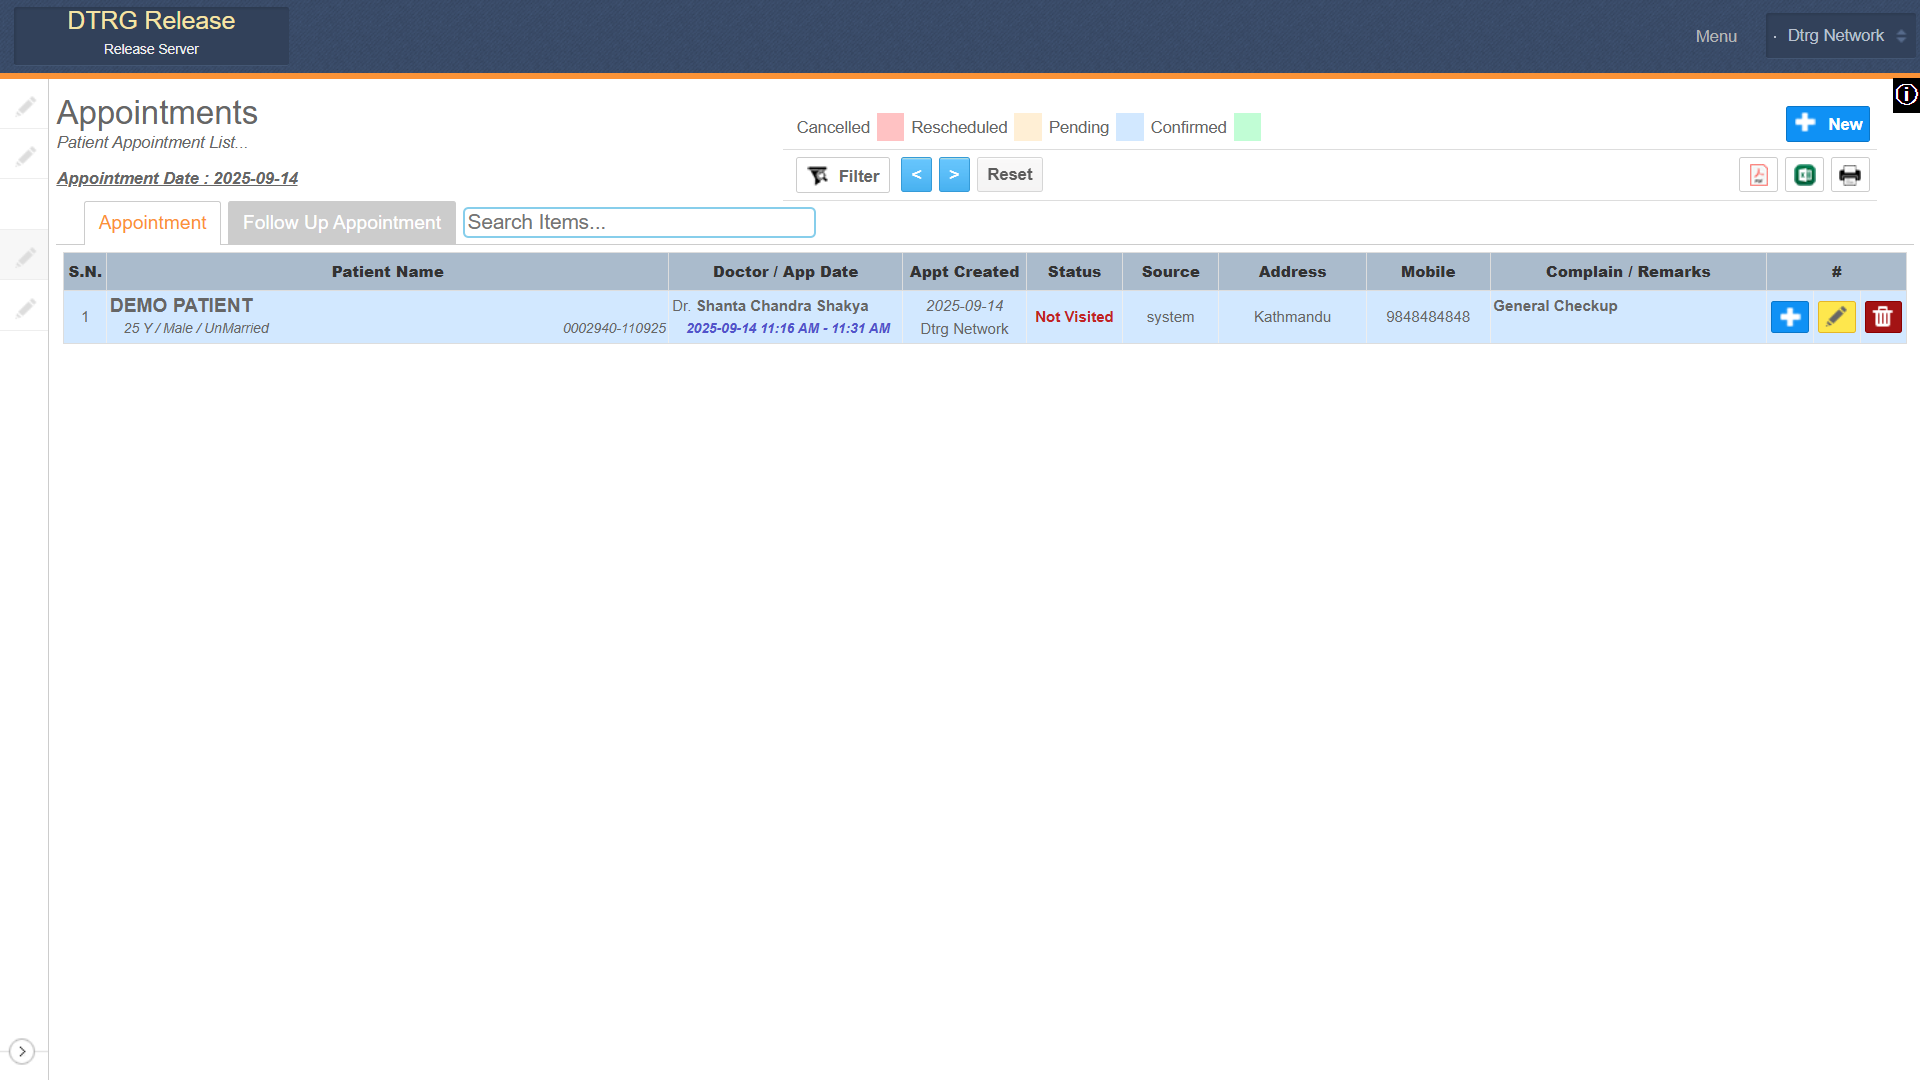Click Dr. Shanta Chandra Shakya
Viewport: 1920px width, 1080px height.
pyautogui.click(x=770, y=306)
